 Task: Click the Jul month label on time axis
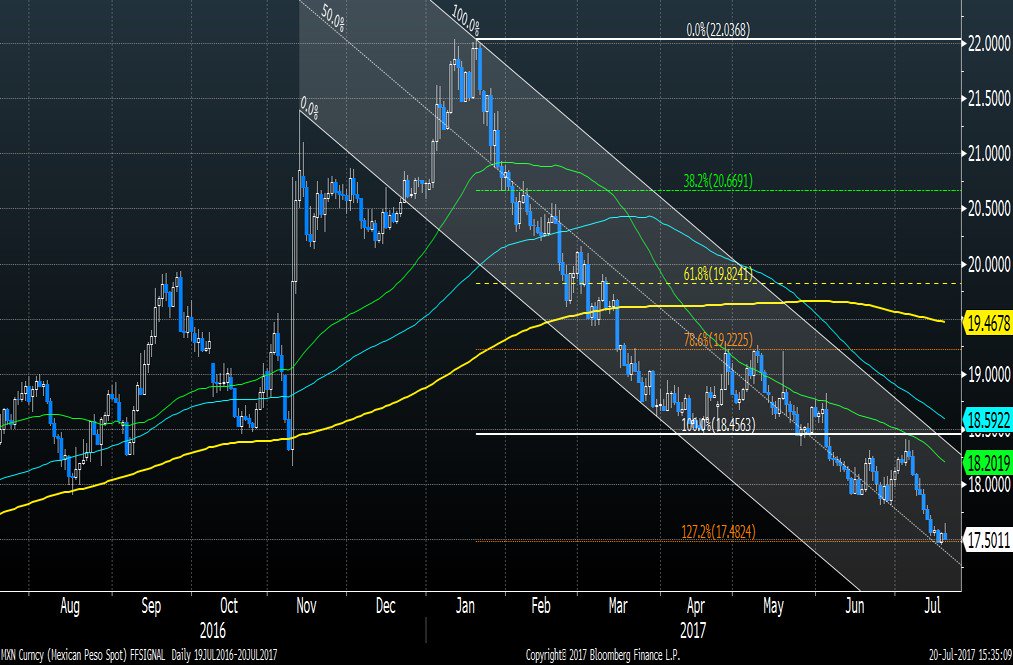(x=932, y=606)
